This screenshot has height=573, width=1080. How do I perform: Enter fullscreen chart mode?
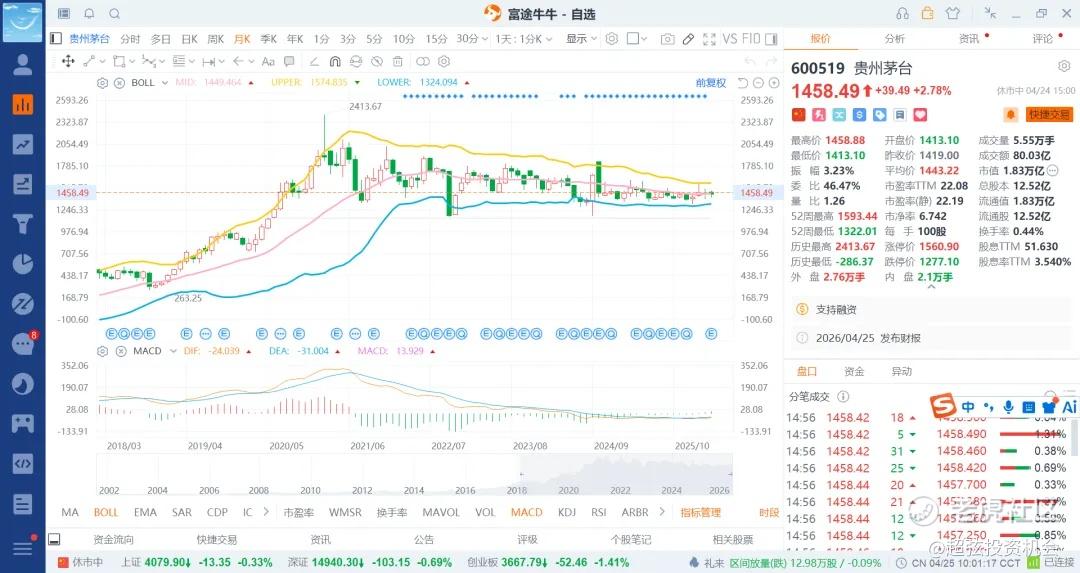[x=709, y=39]
